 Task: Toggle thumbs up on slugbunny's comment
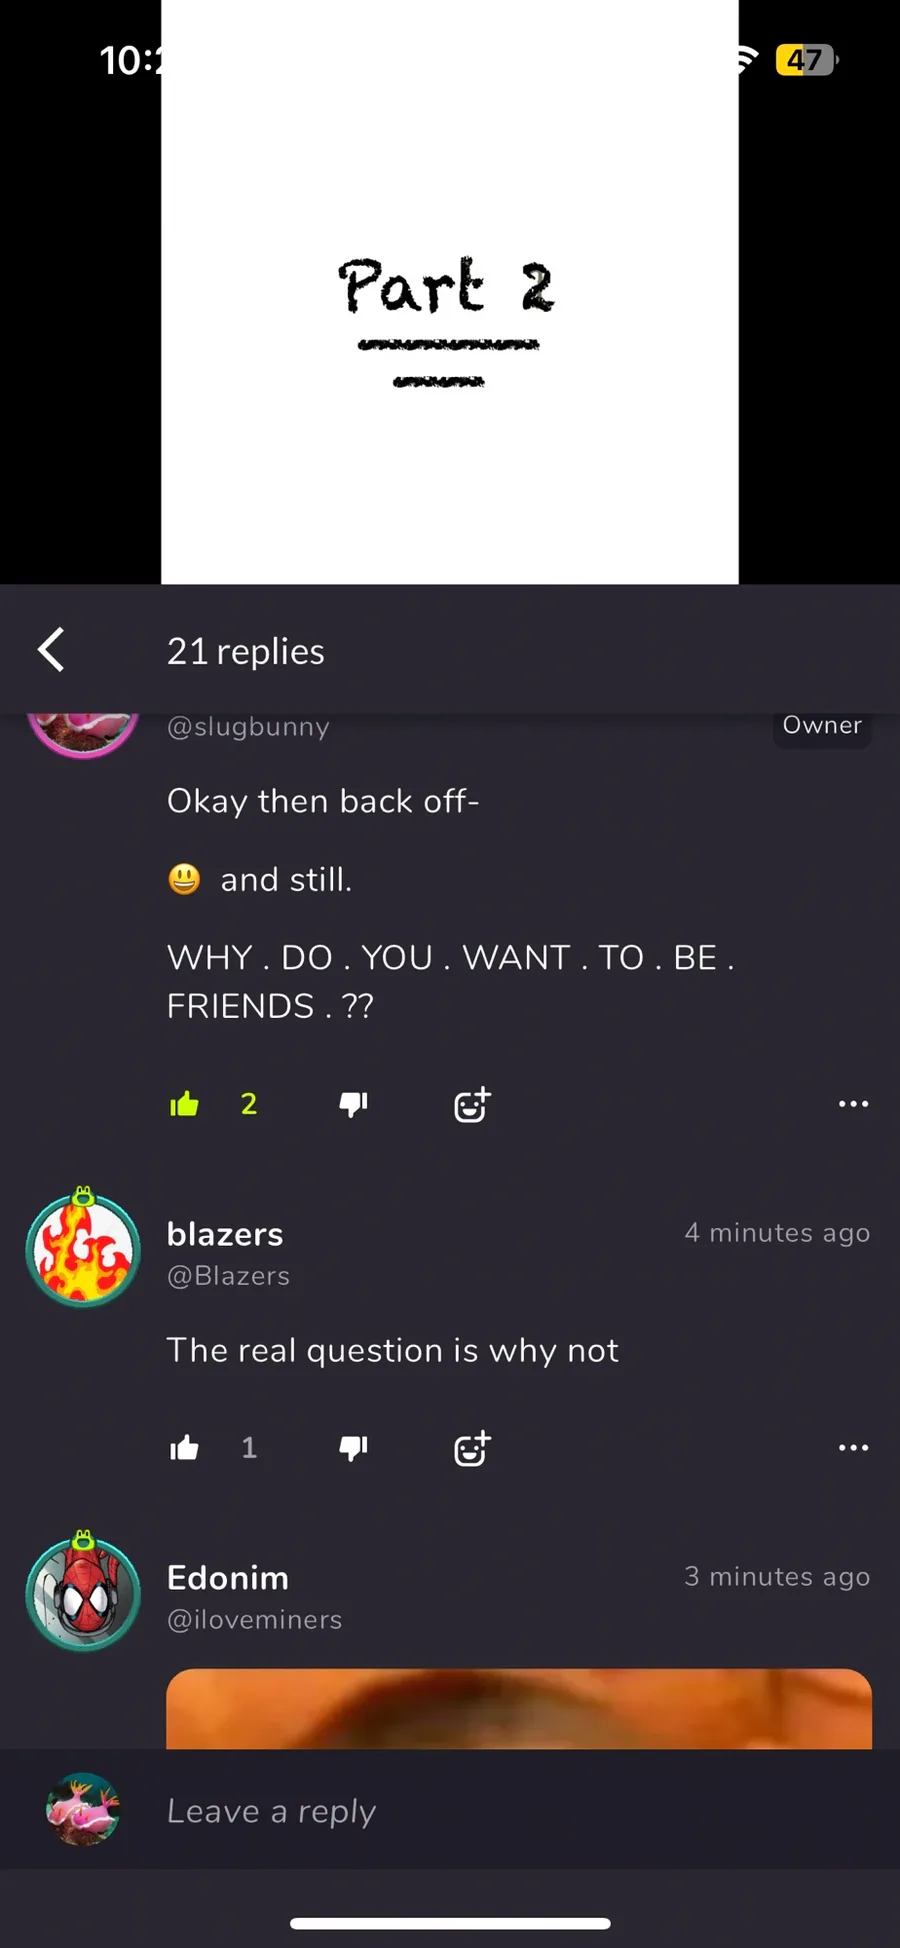point(185,1104)
